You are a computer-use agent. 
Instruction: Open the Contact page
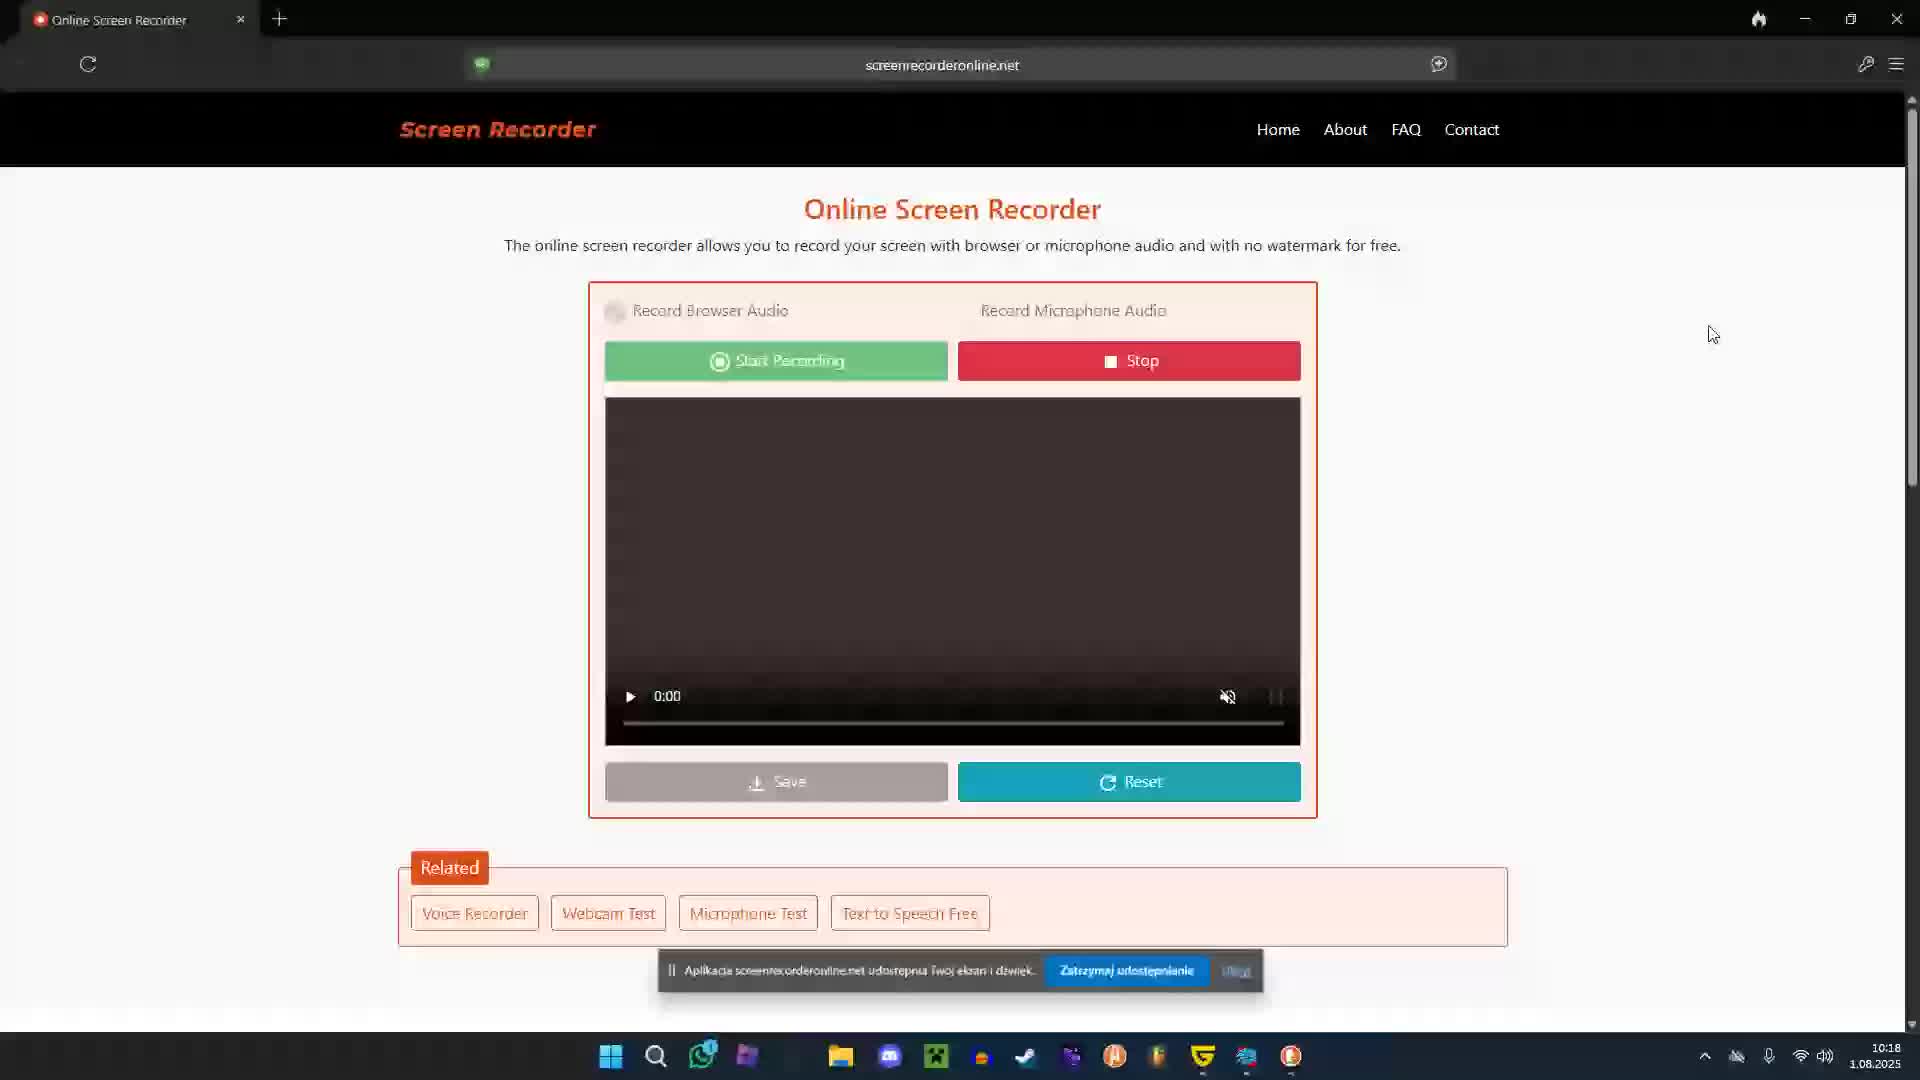1471,129
